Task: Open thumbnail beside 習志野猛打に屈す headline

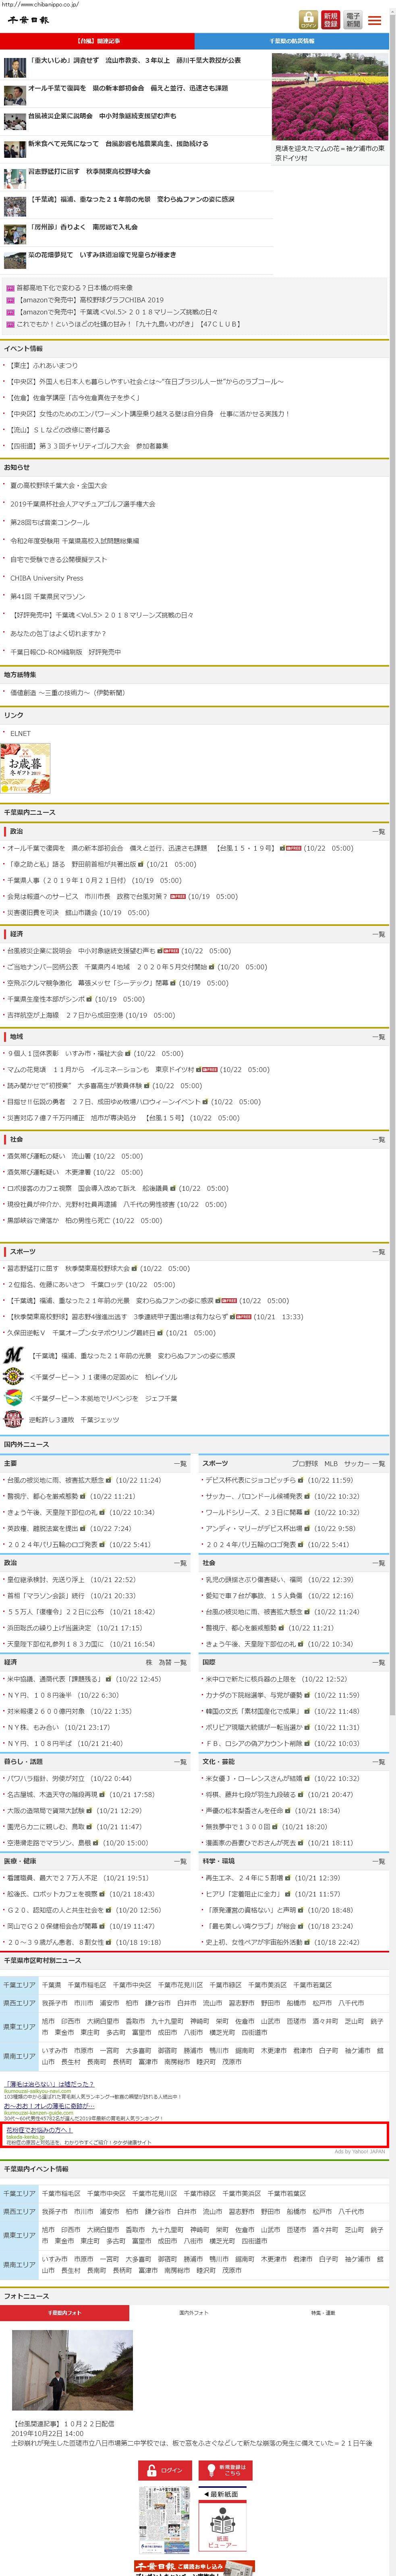Action: pos(15,179)
